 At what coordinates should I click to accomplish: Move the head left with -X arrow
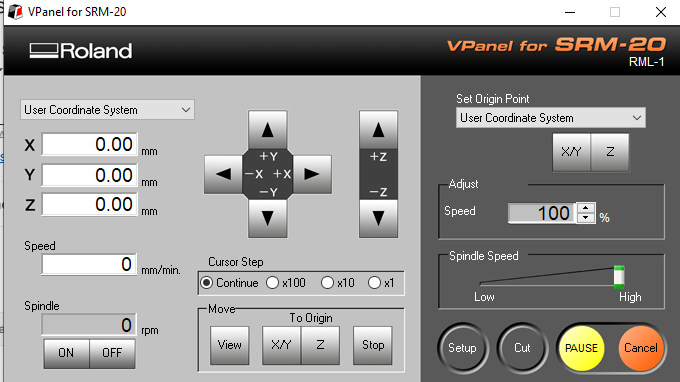point(223,174)
